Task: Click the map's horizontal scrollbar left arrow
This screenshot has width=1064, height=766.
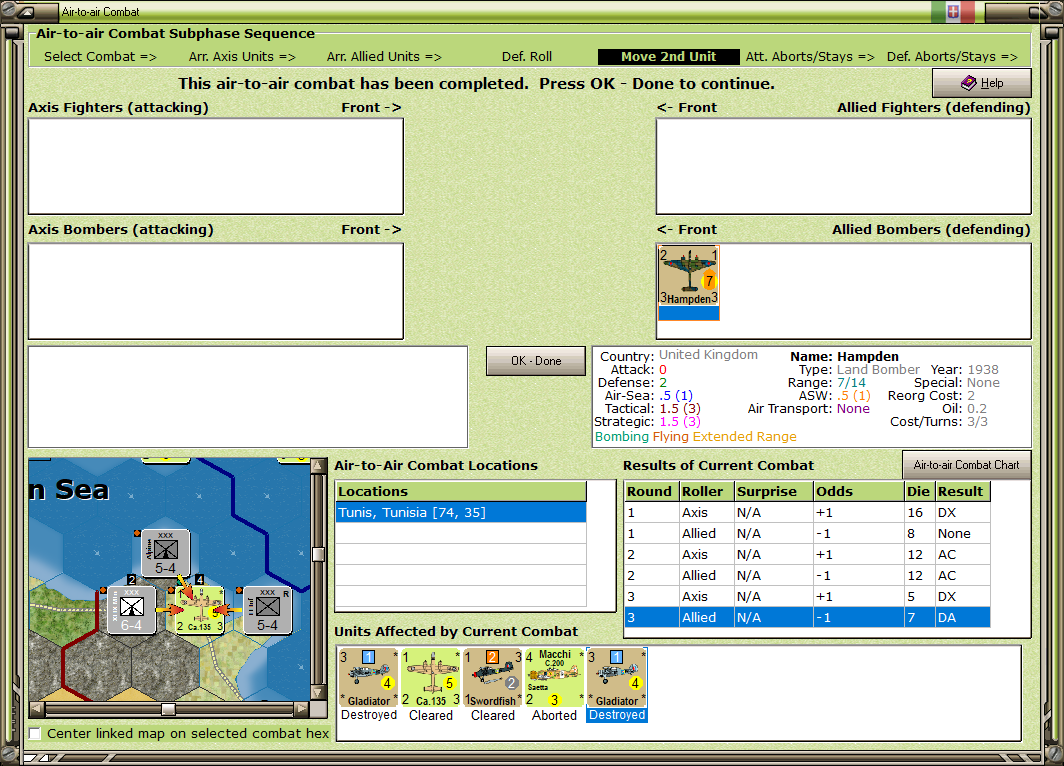Action: coord(37,709)
